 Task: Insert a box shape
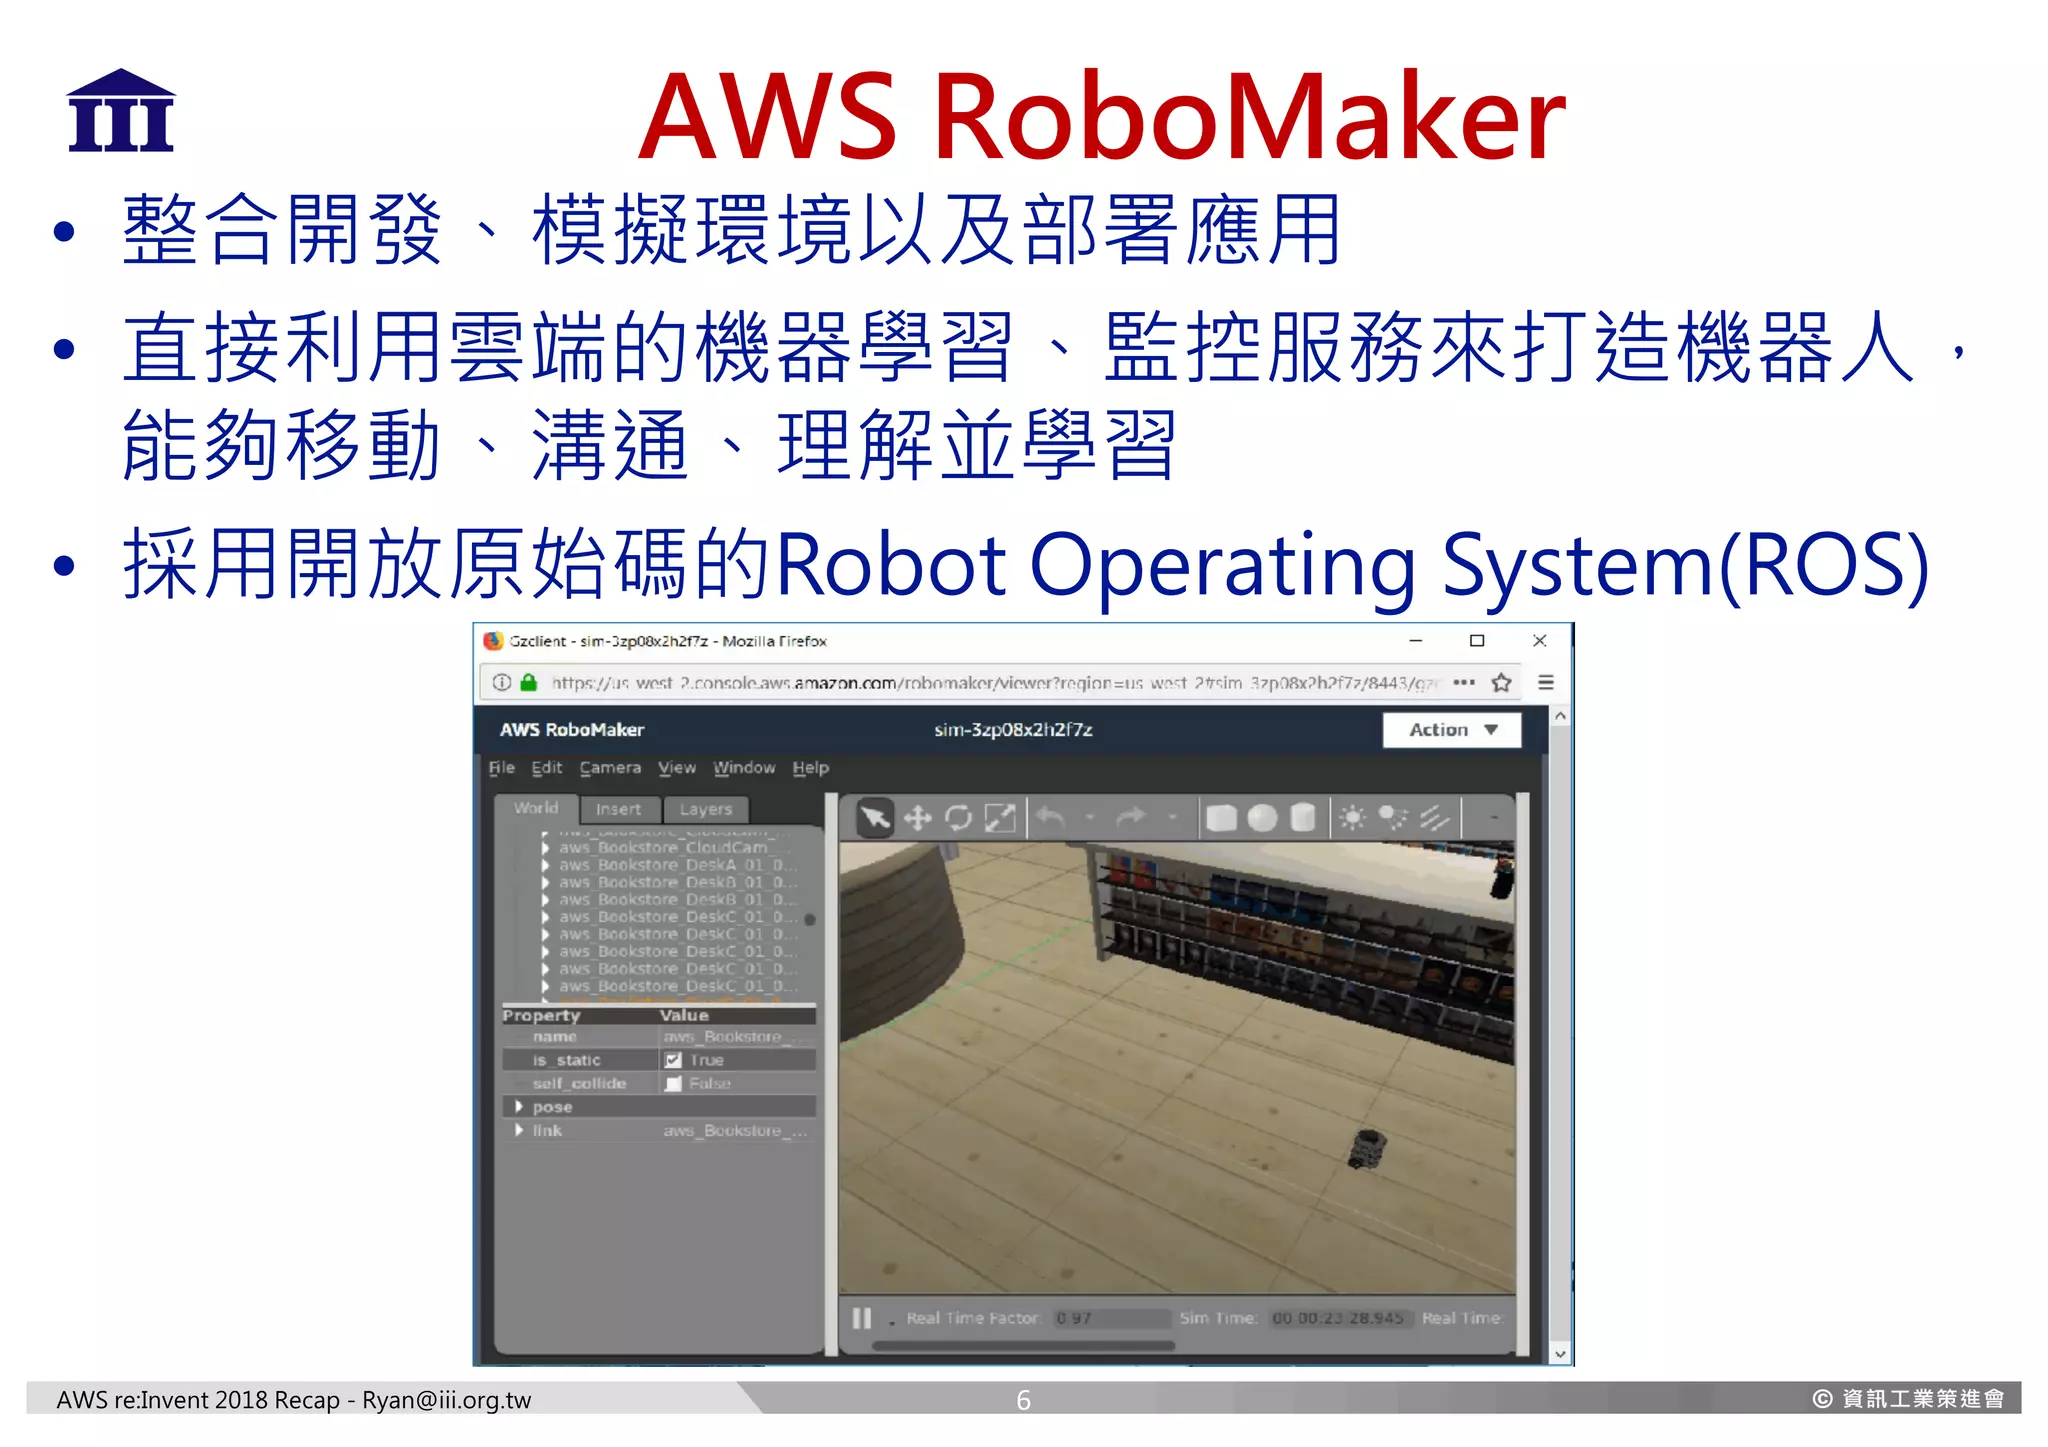point(1221,818)
